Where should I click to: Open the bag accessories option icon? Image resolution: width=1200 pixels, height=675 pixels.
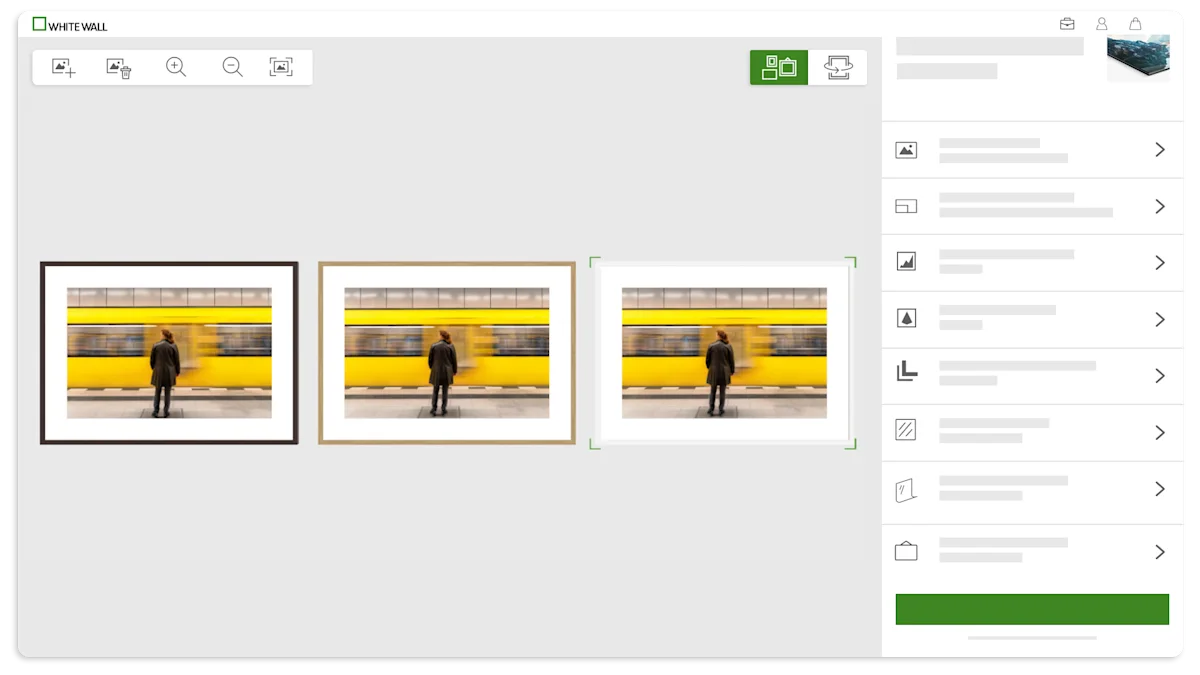pos(906,551)
